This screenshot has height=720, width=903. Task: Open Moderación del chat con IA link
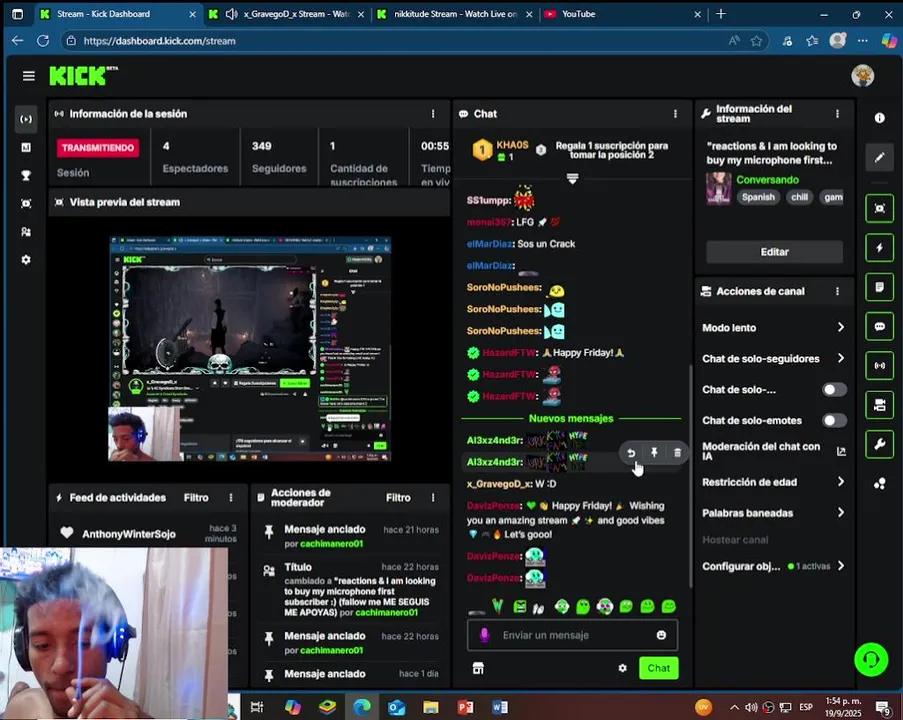click(773, 452)
